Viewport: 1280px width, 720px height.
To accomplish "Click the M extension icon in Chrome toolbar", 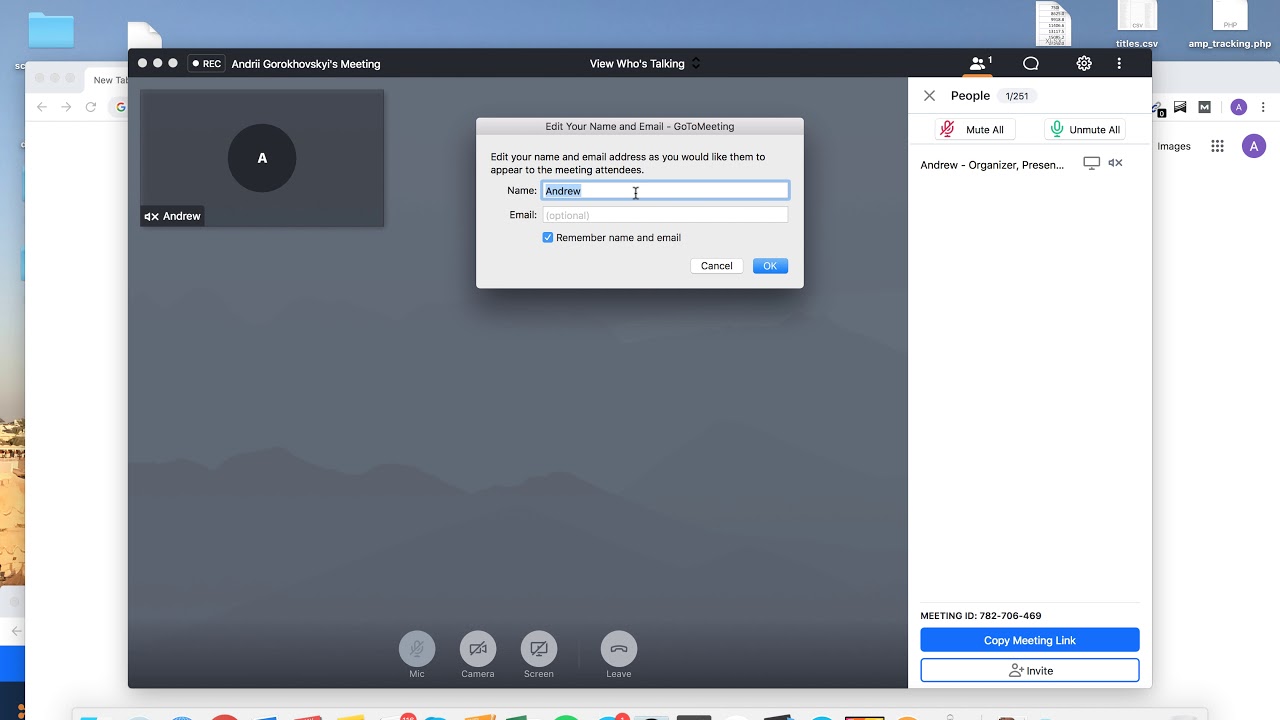I will (x=1205, y=107).
